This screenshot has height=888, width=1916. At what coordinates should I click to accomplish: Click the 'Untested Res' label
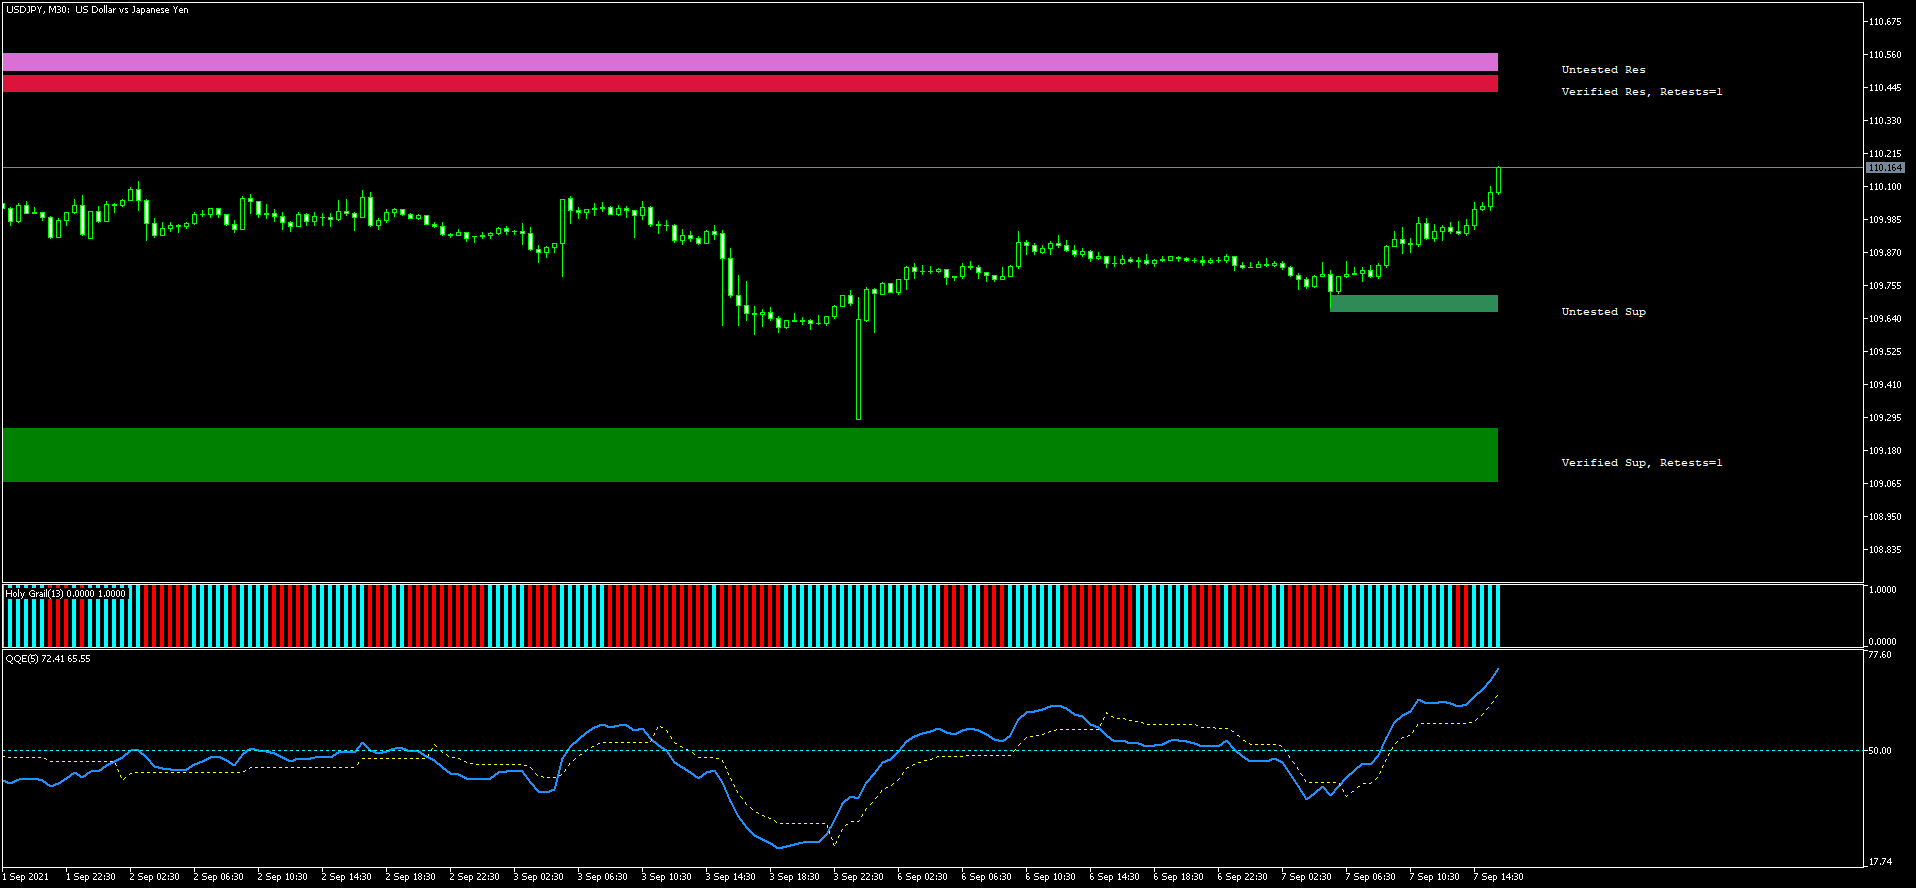(1603, 70)
